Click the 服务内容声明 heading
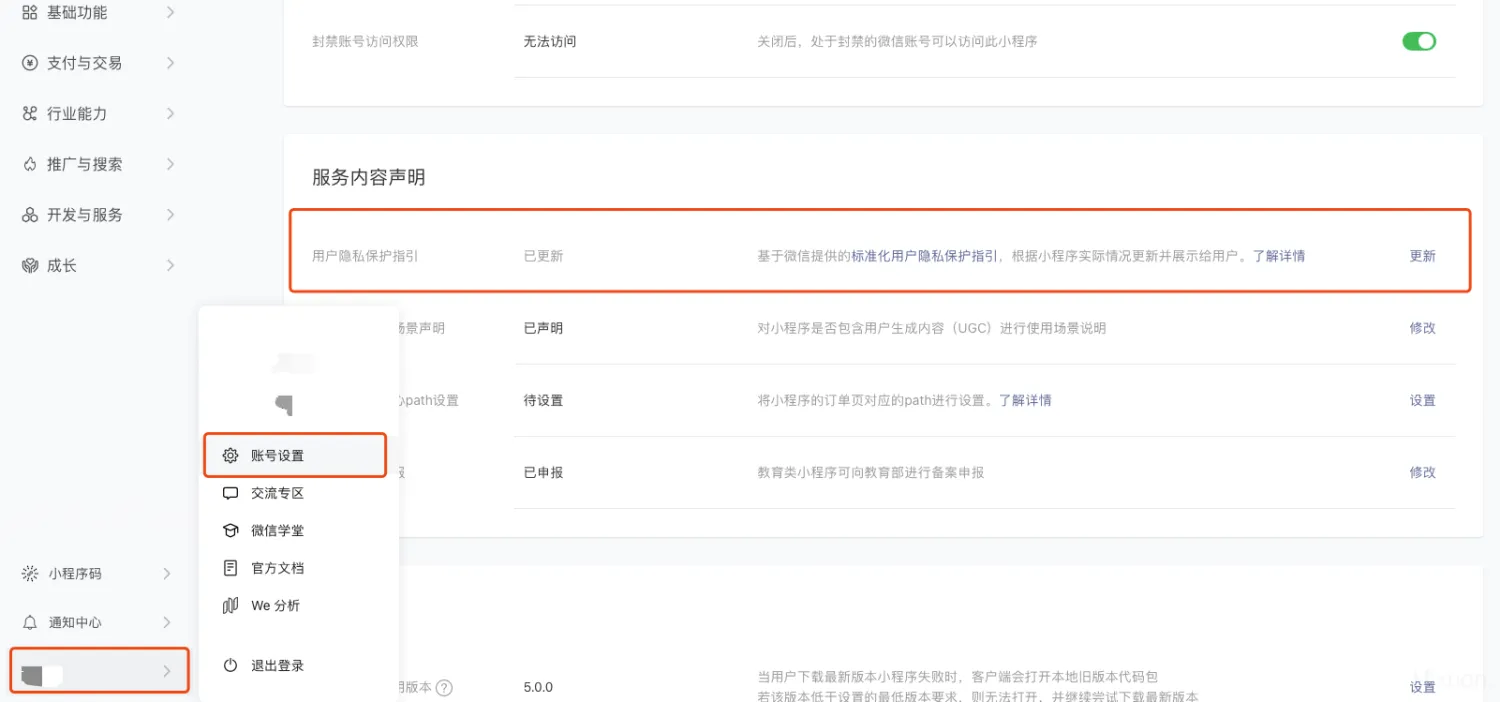The height and width of the screenshot is (702, 1500). [x=369, y=177]
